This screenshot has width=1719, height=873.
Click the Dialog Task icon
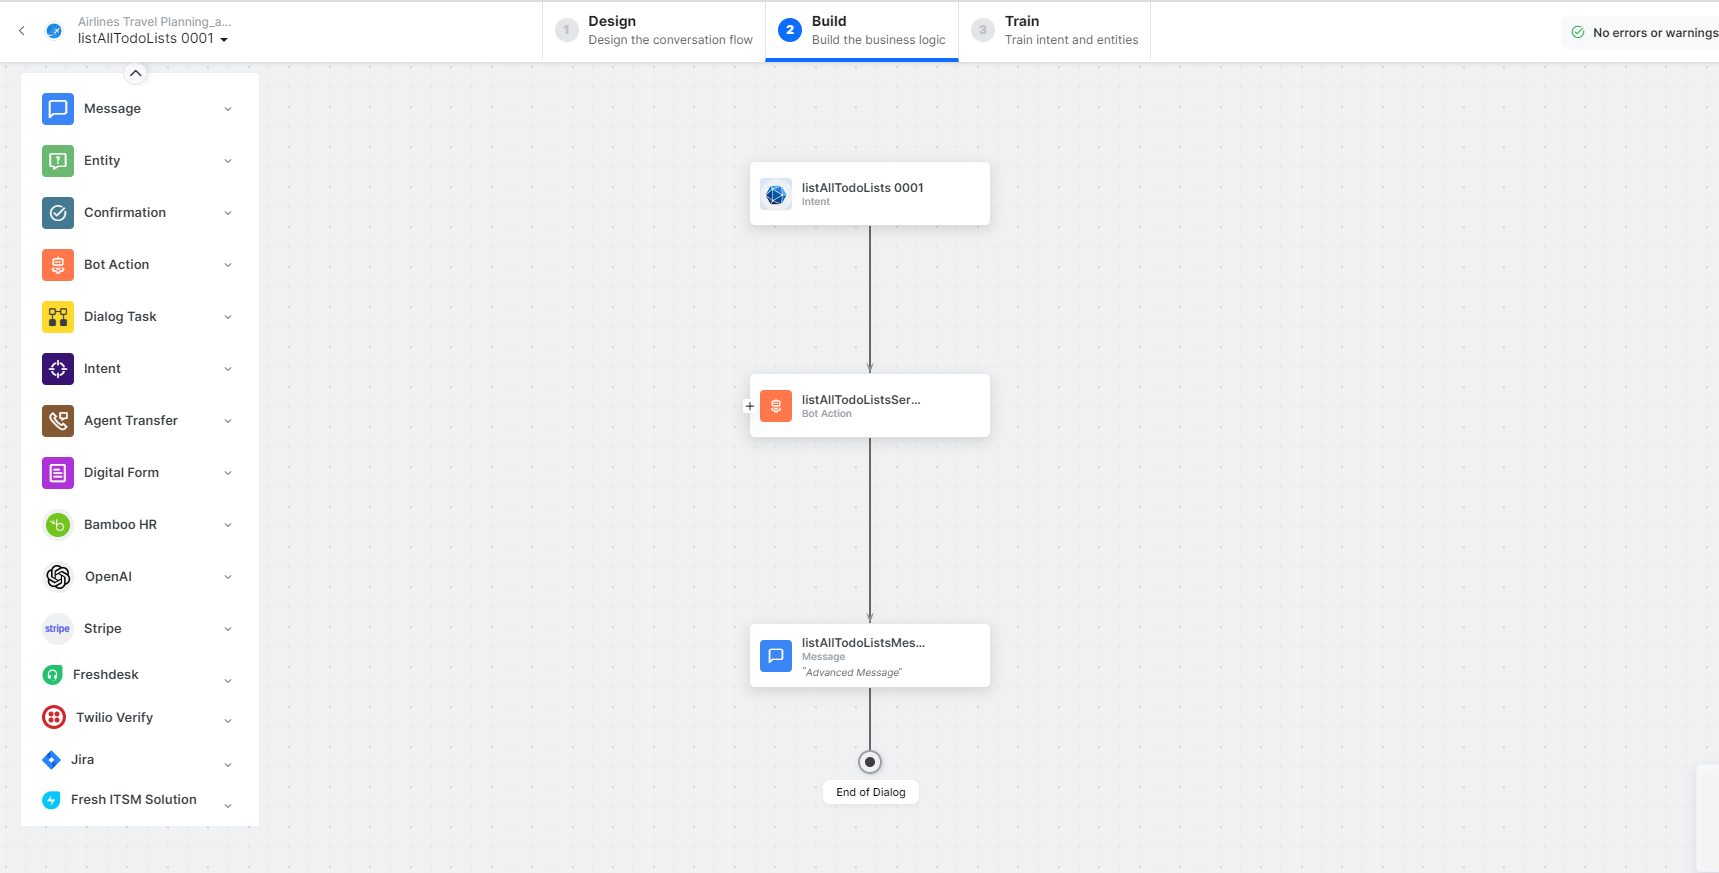tap(58, 317)
